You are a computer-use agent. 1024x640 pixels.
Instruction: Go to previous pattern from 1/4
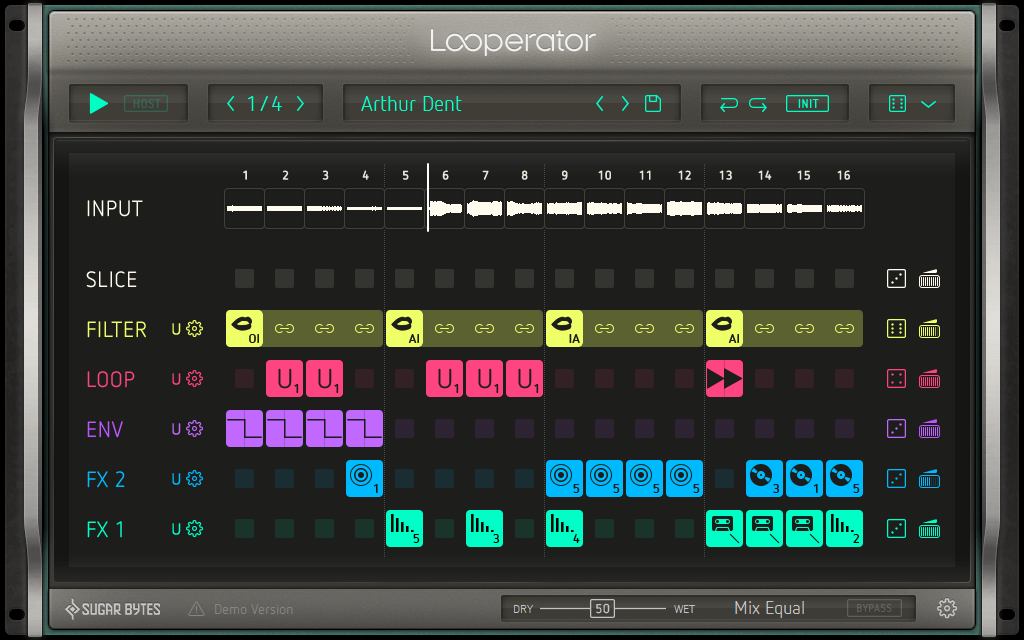tap(231, 103)
